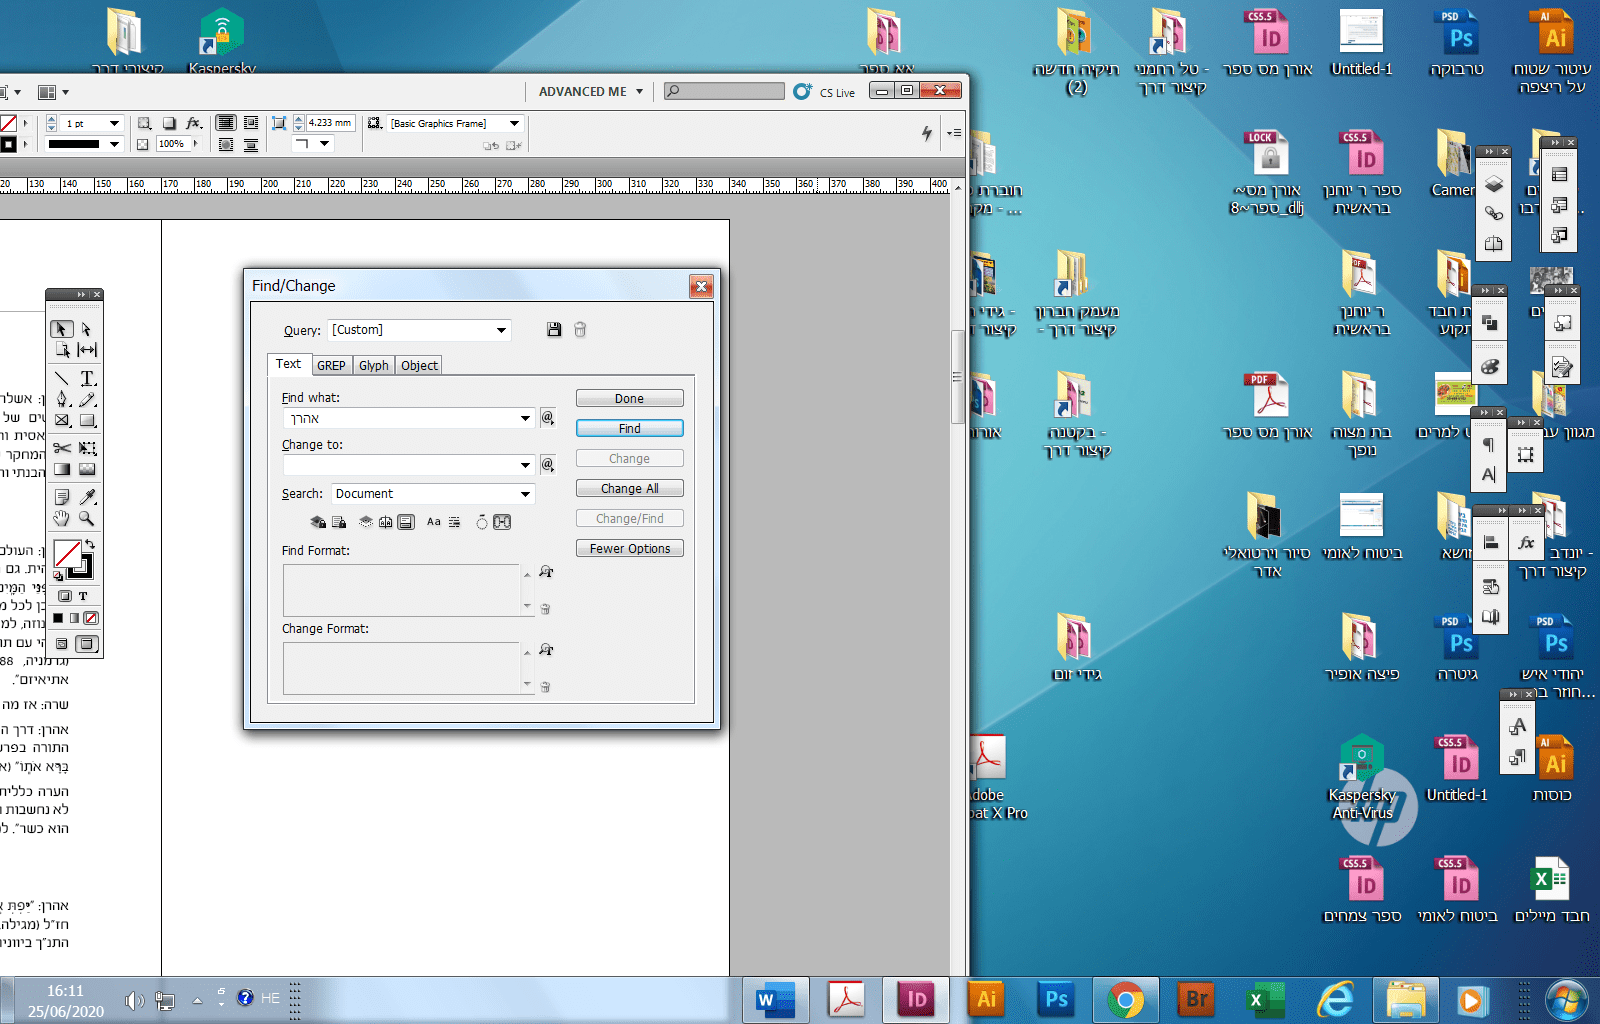Image resolution: width=1600 pixels, height=1024 pixels.
Task: Click the Fewer Options button
Action: (x=630, y=548)
